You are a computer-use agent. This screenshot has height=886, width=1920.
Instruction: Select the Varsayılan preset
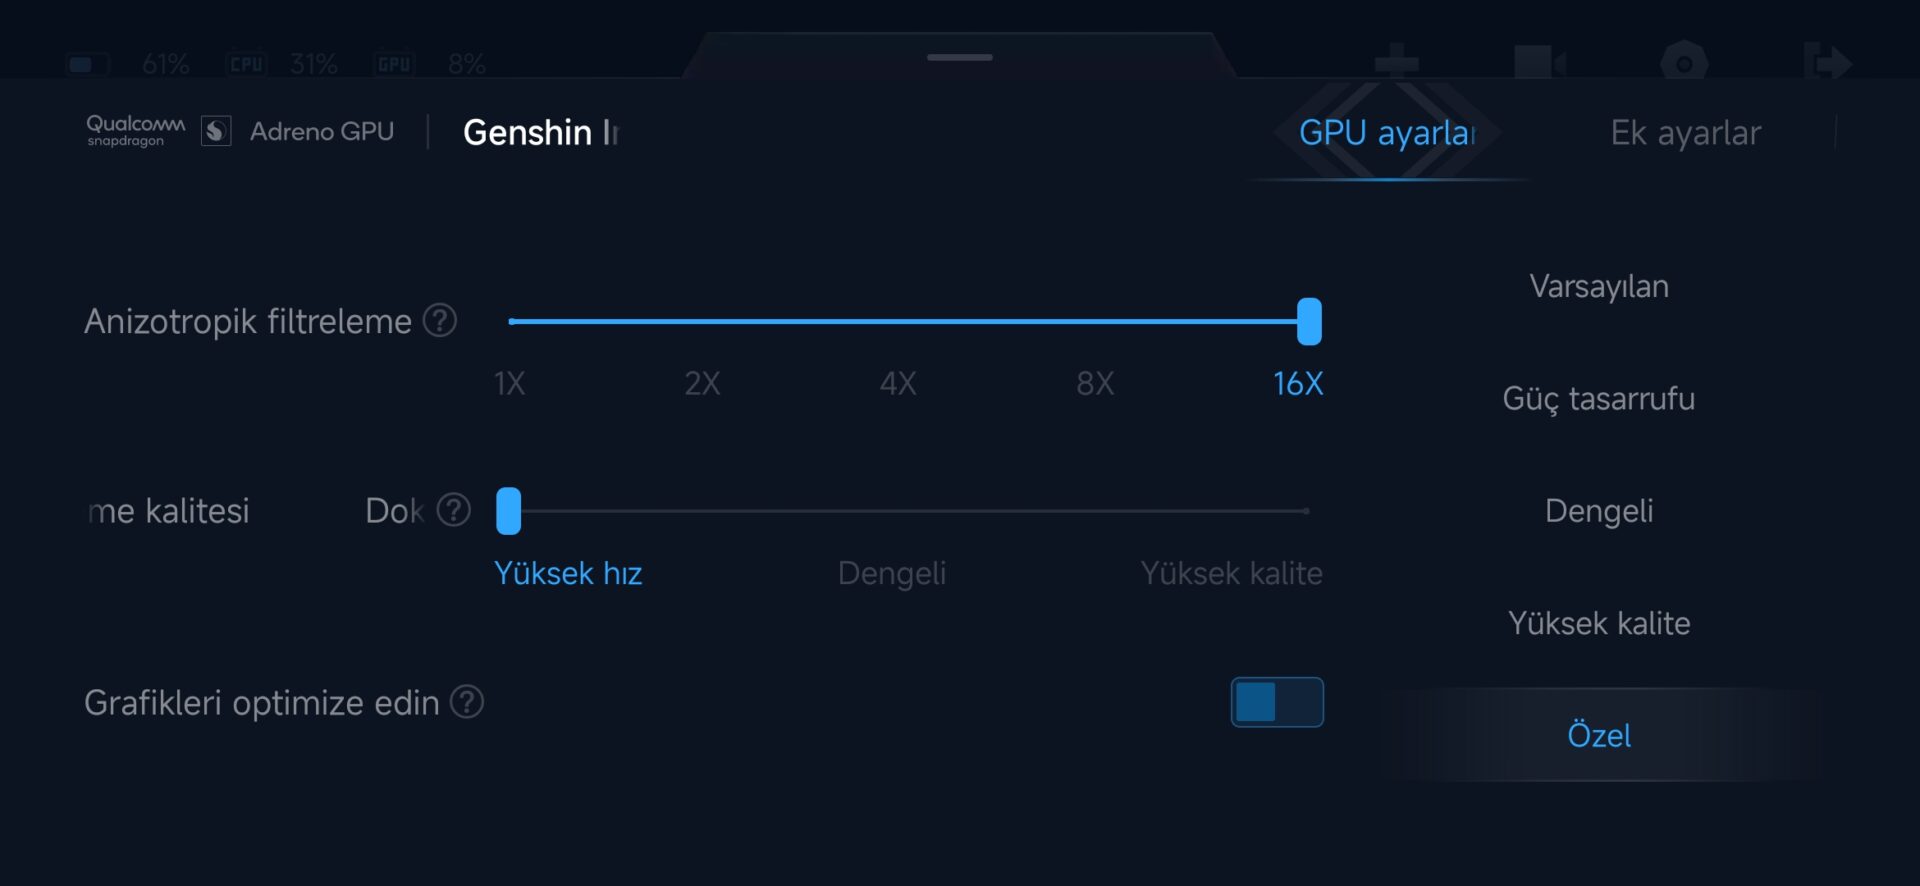point(1598,287)
